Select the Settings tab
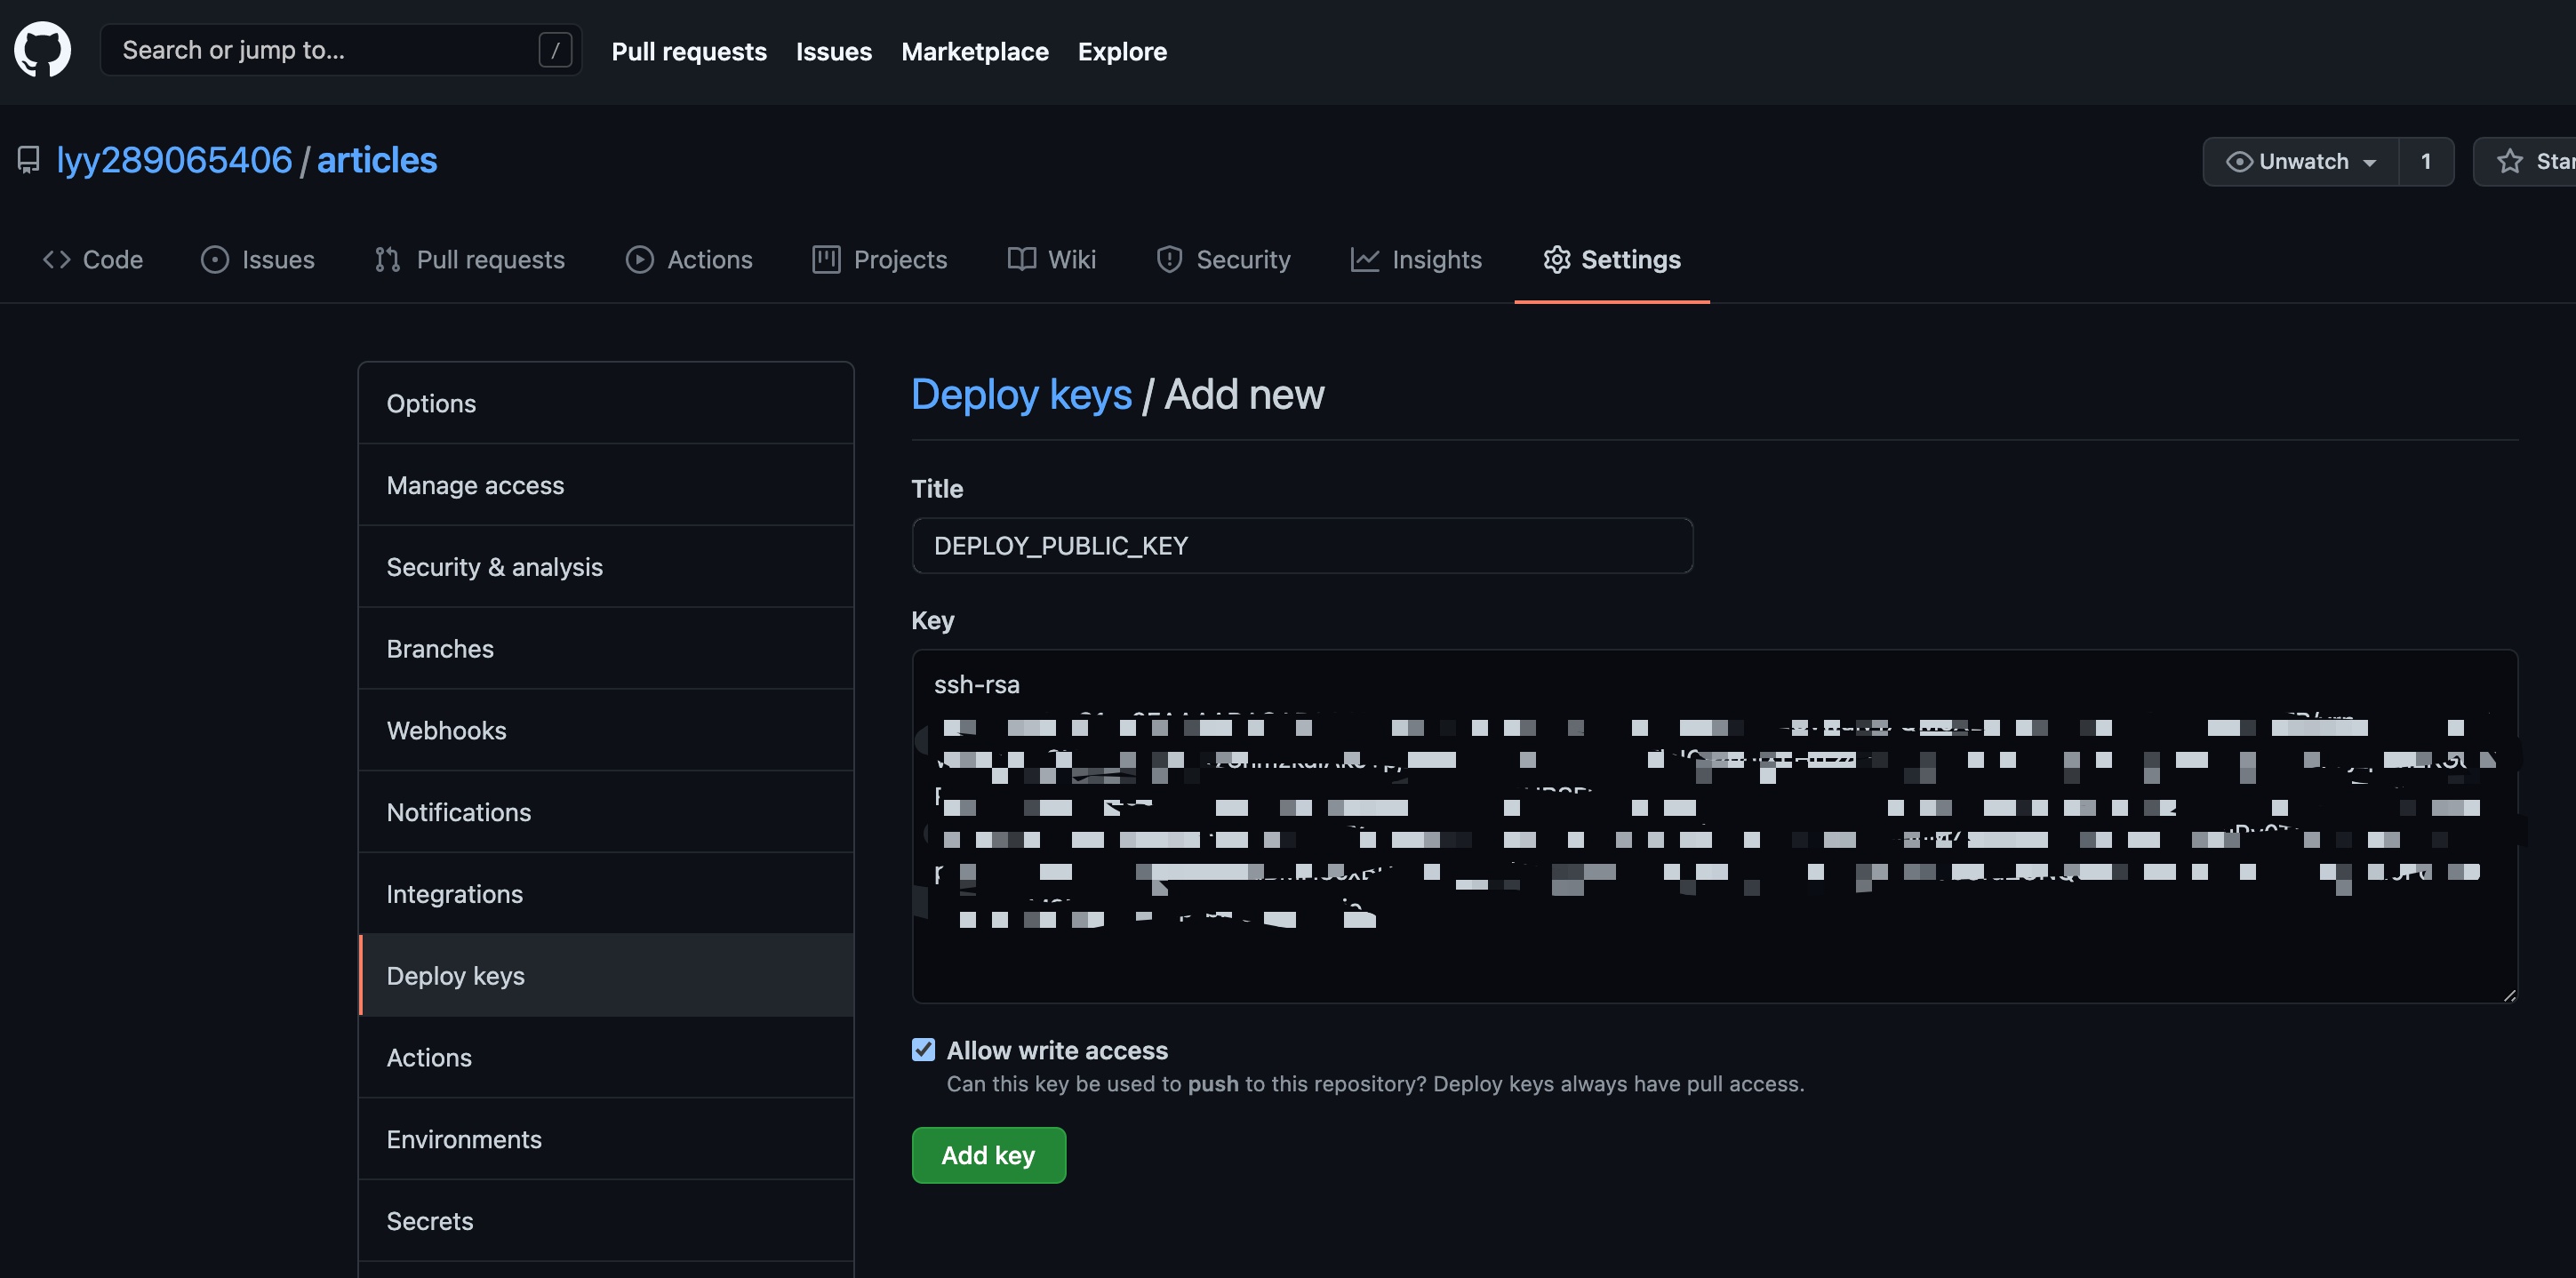2576x1278 pixels. (1612, 260)
